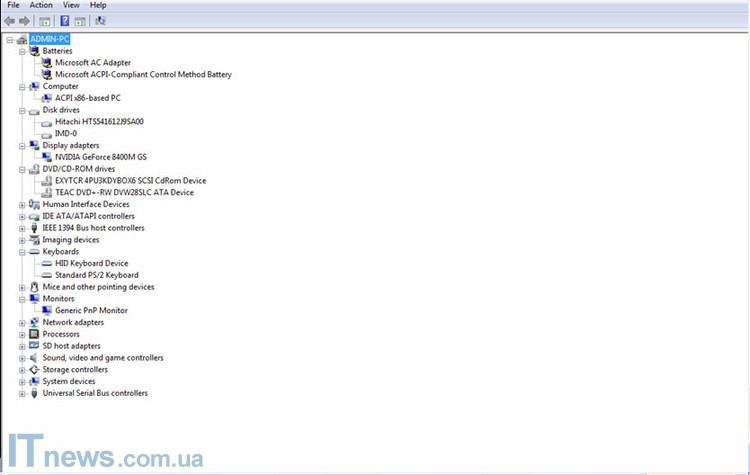Select Generic PnP Monitor entry

[x=91, y=310]
